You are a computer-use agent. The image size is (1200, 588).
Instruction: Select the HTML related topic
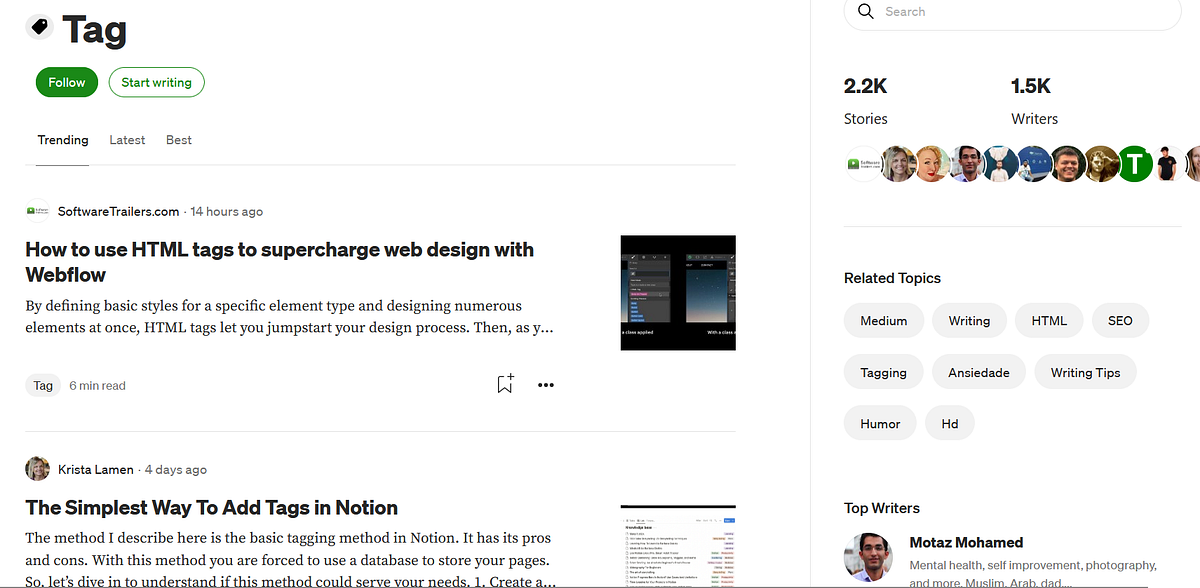pos(1049,321)
